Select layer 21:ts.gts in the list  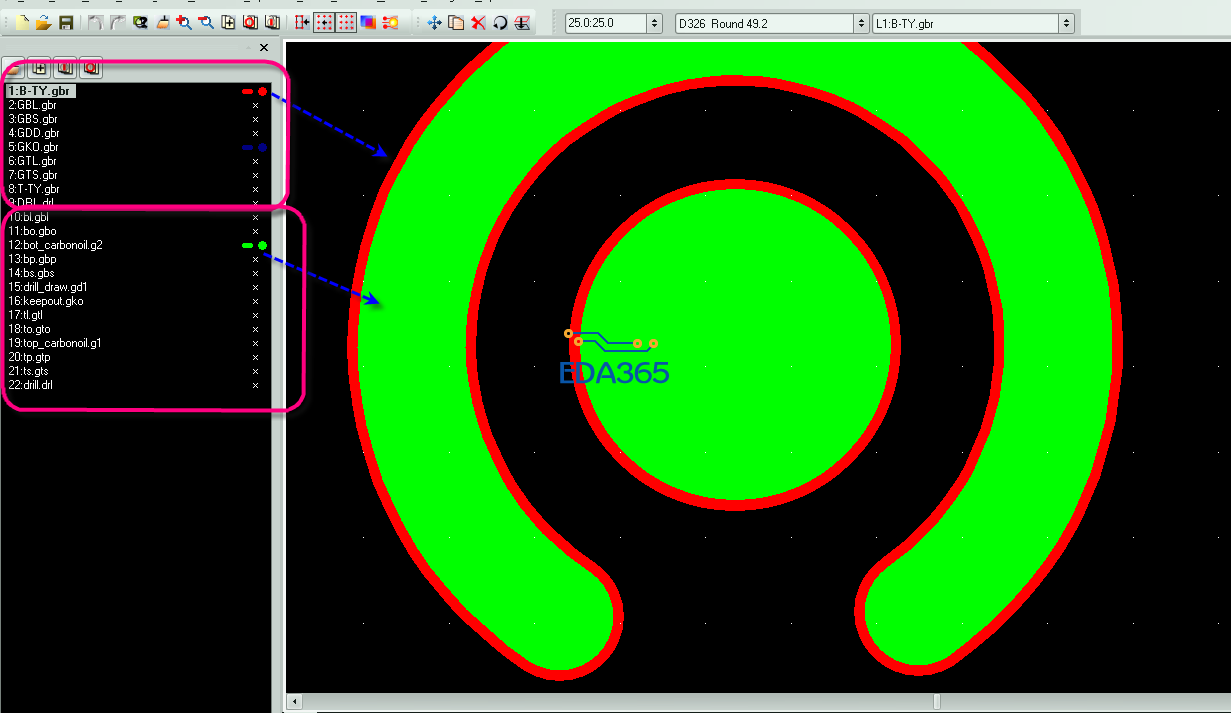(28, 371)
